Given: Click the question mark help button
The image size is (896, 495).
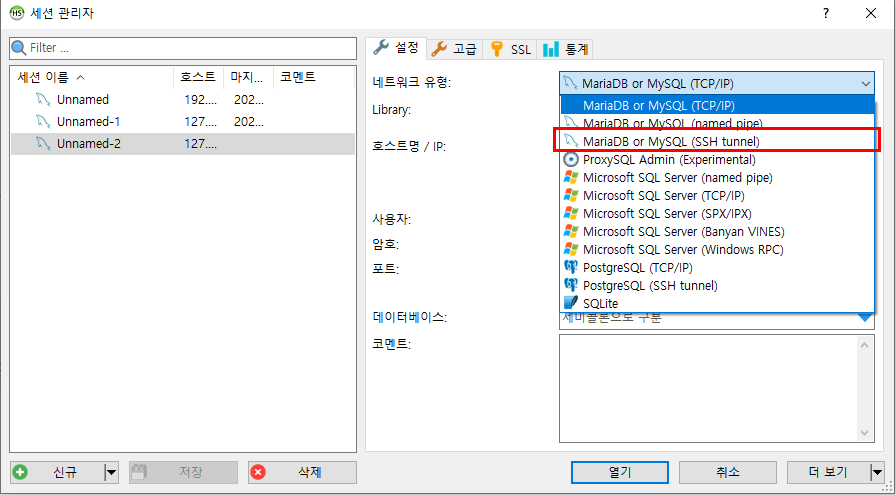Looking at the screenshot, I should click(826, 14).
